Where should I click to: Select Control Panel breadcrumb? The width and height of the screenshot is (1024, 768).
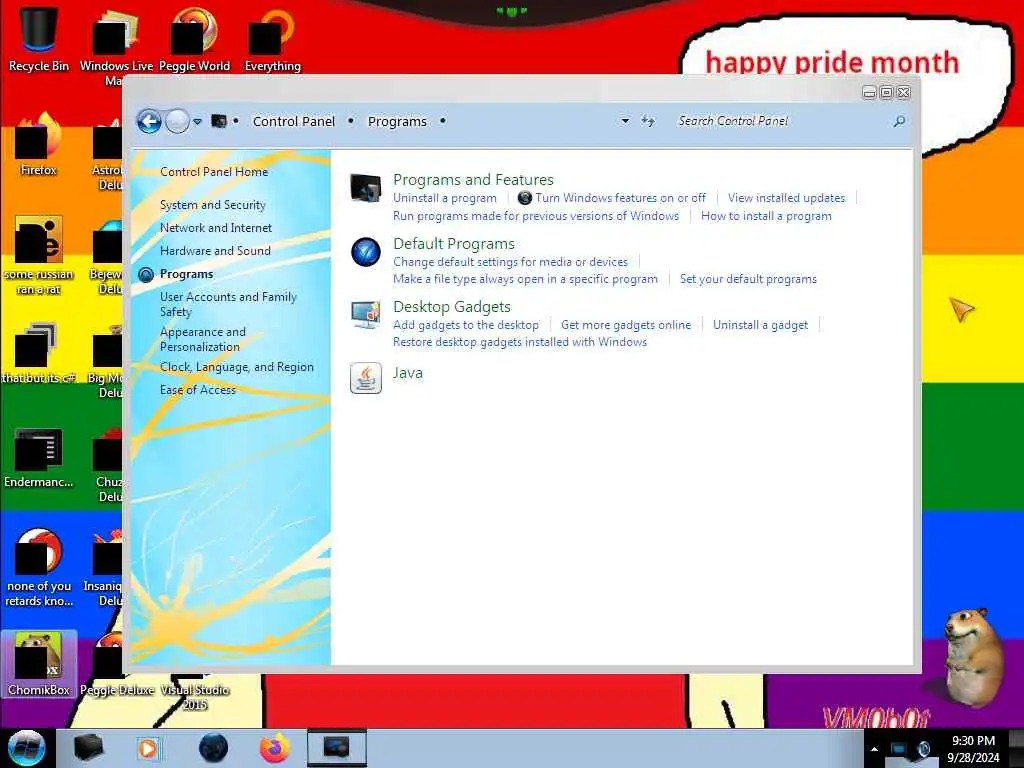pos(294,121)
